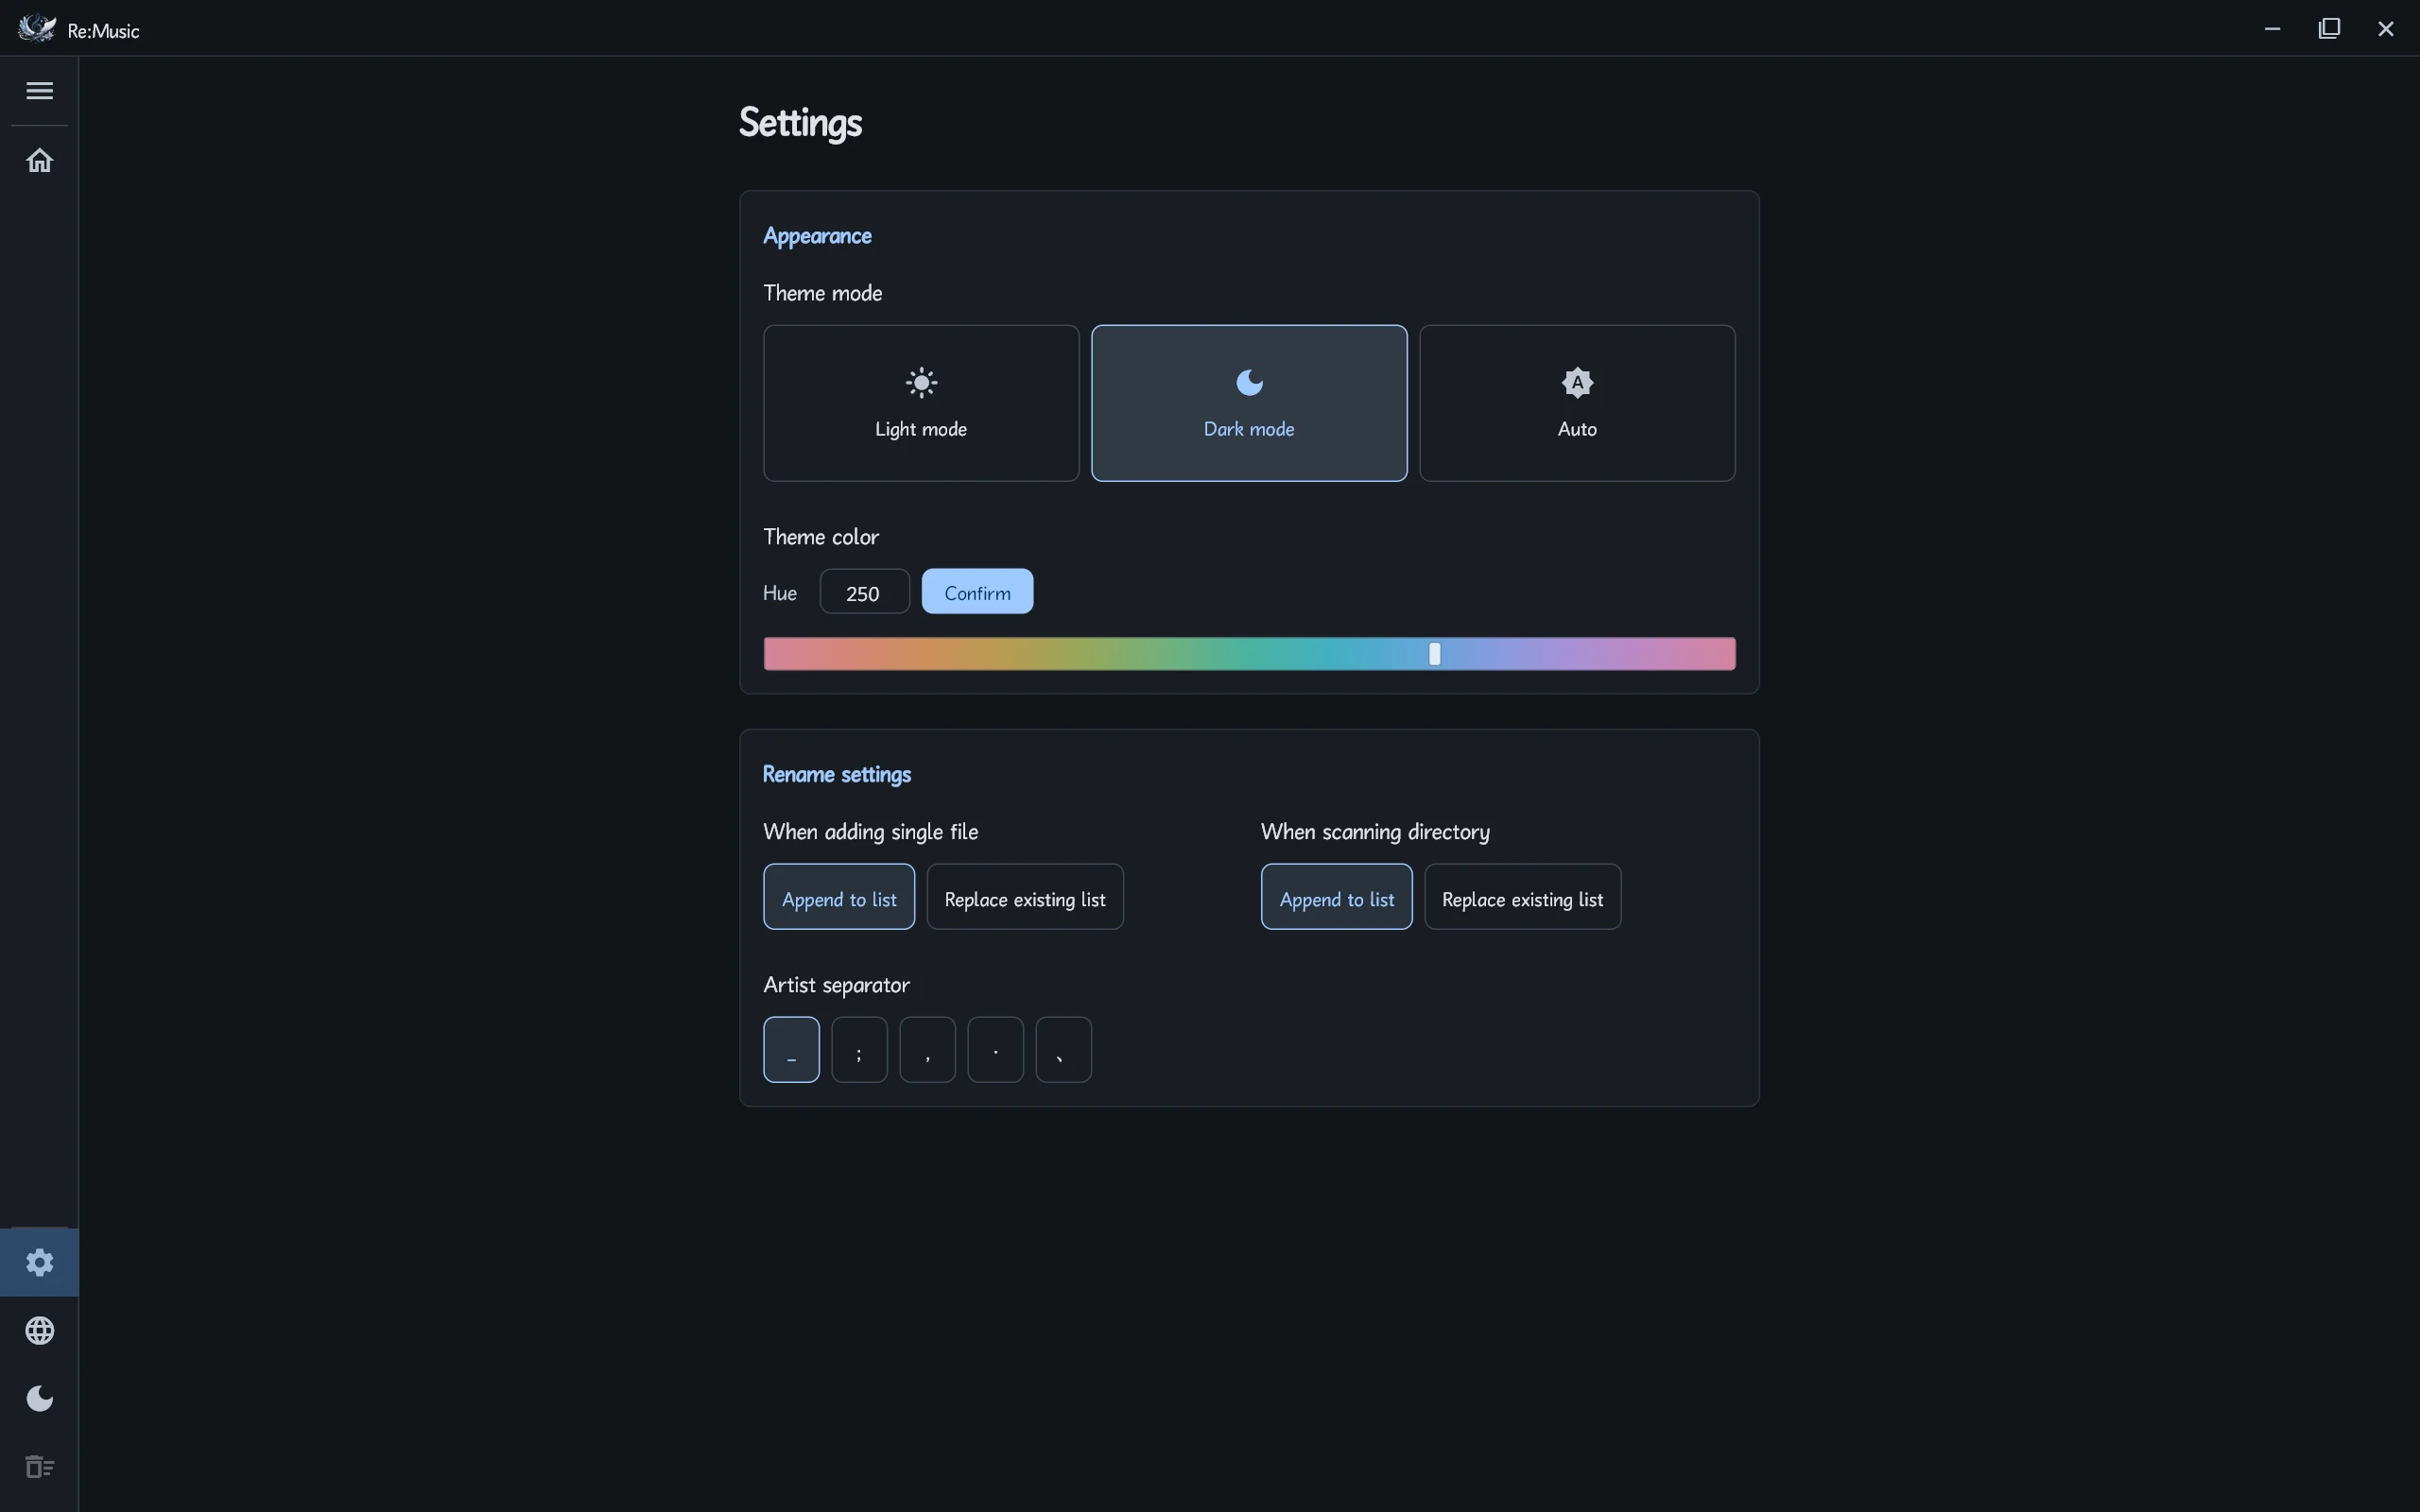Click the Appearance section heading
The height and width of the screenshot is (1512, 2420).
817,236
